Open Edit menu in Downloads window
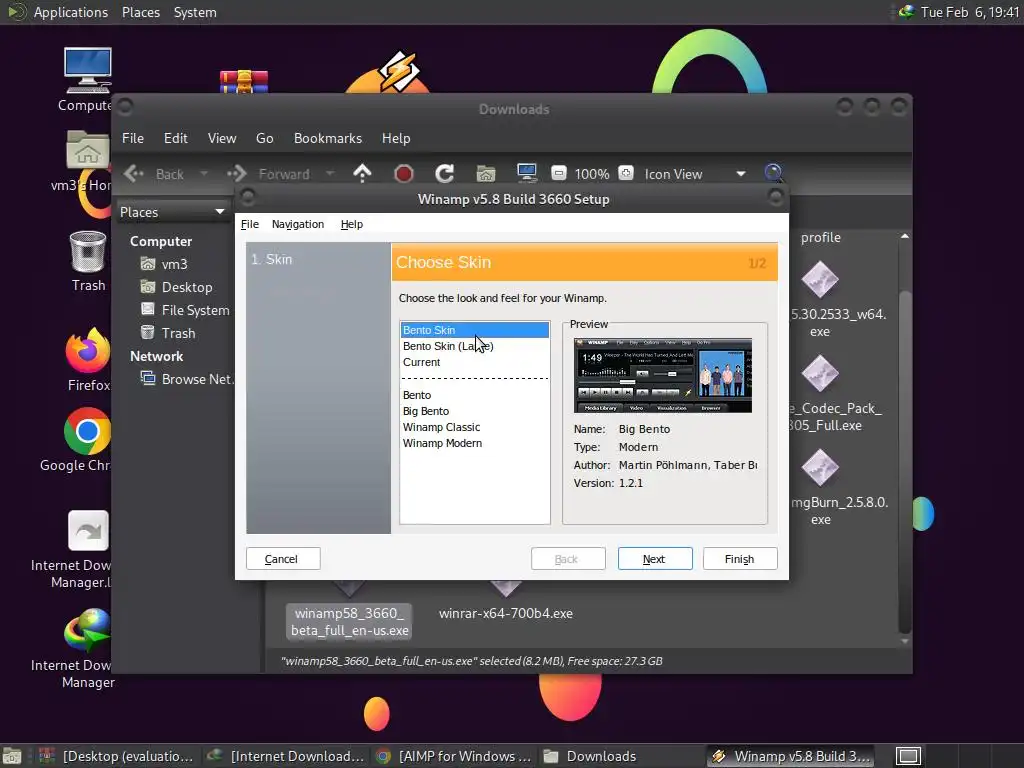 coord(176,138)
